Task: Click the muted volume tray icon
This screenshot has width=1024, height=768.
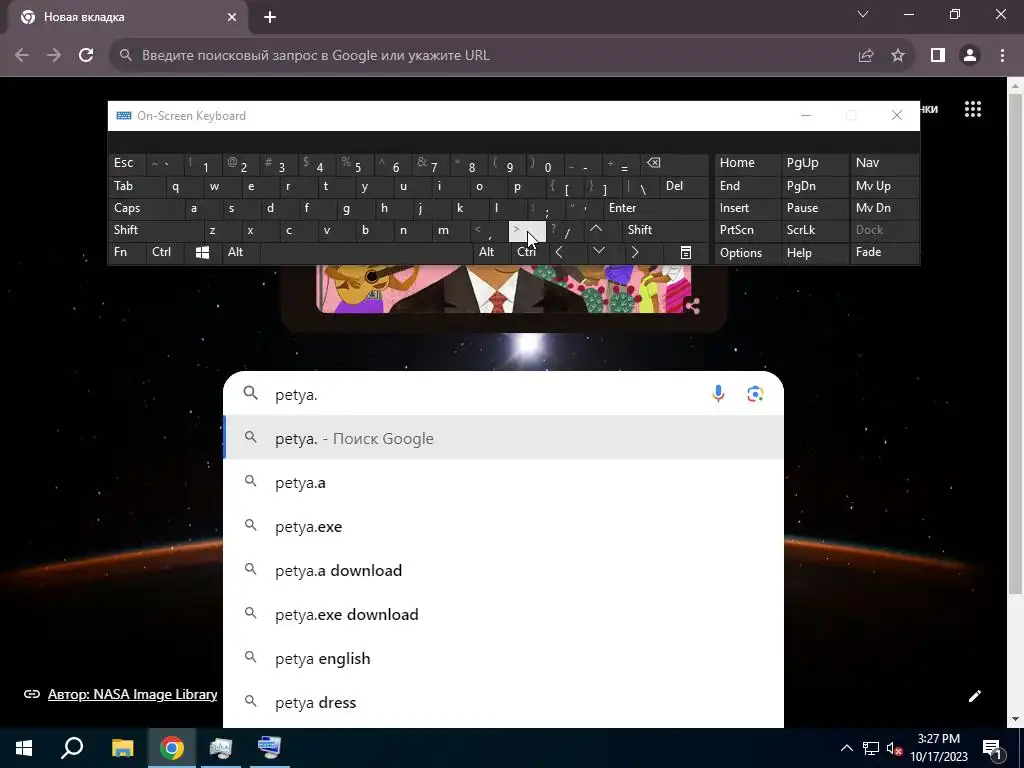Action: click(894, 748)
